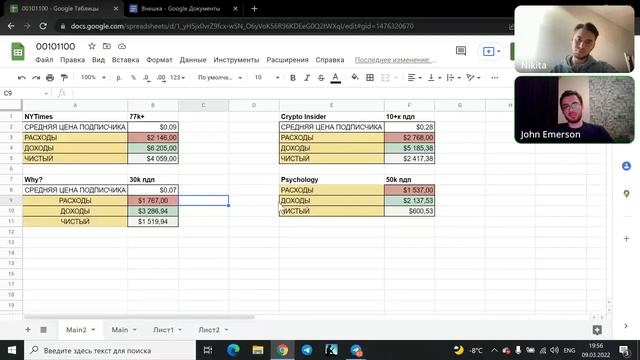This screenshot has width=640, height=360.
Task: Open the all sheets list button
Action: (43, 330)
